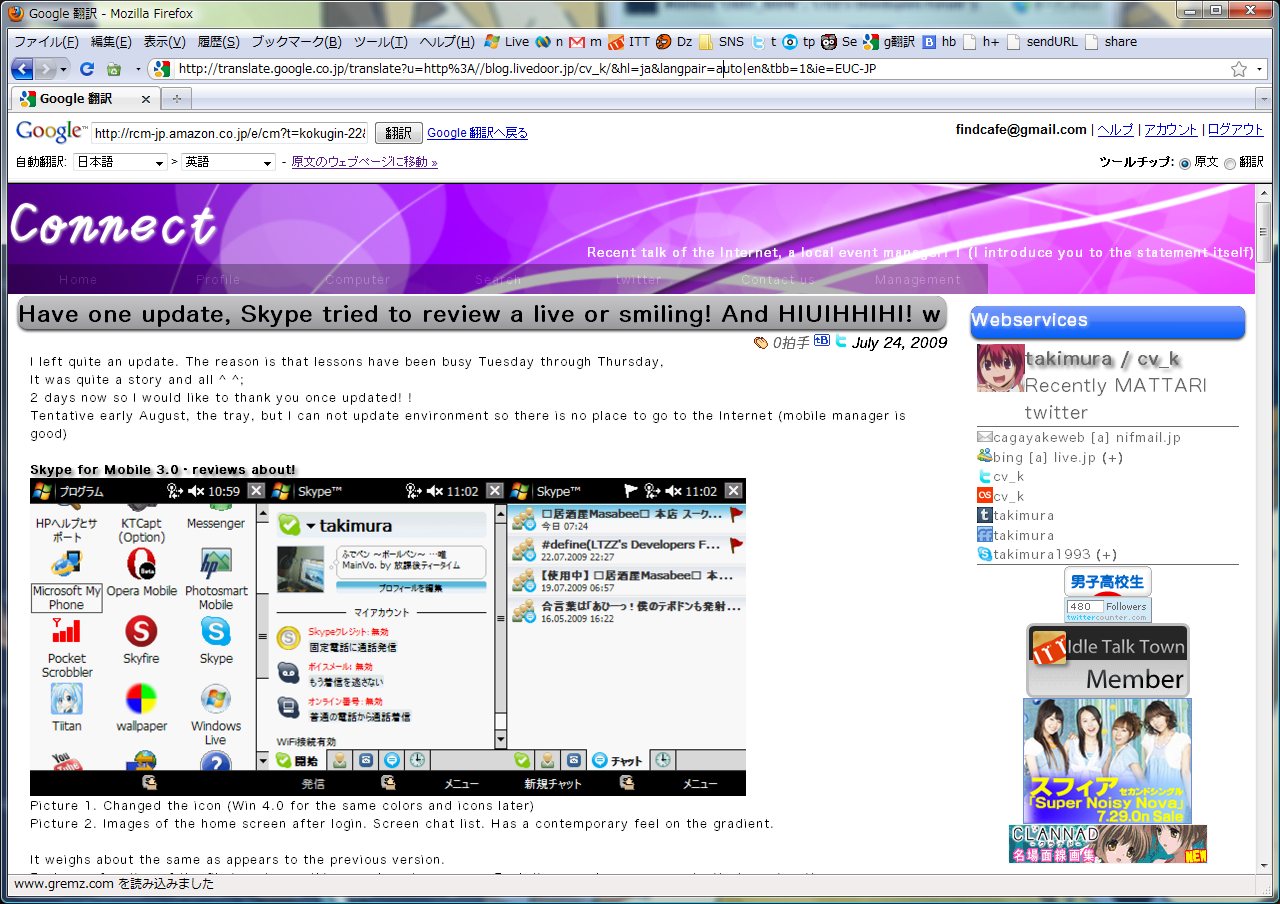1280x904 pixels.
Task: Click the Tumblr icon next to takimura
Action: click(x=984, y=516)
